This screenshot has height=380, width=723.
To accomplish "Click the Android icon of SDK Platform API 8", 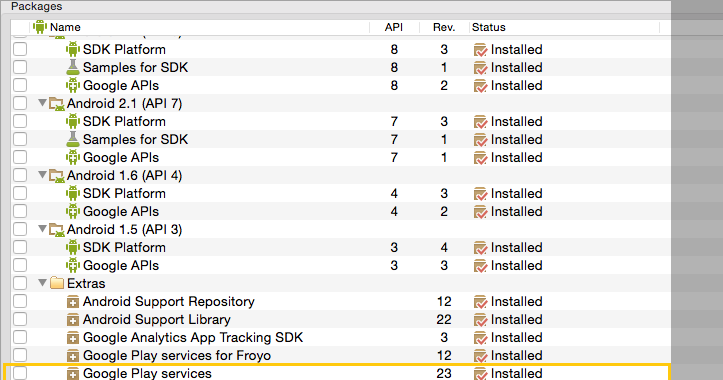I will (72, 49).
